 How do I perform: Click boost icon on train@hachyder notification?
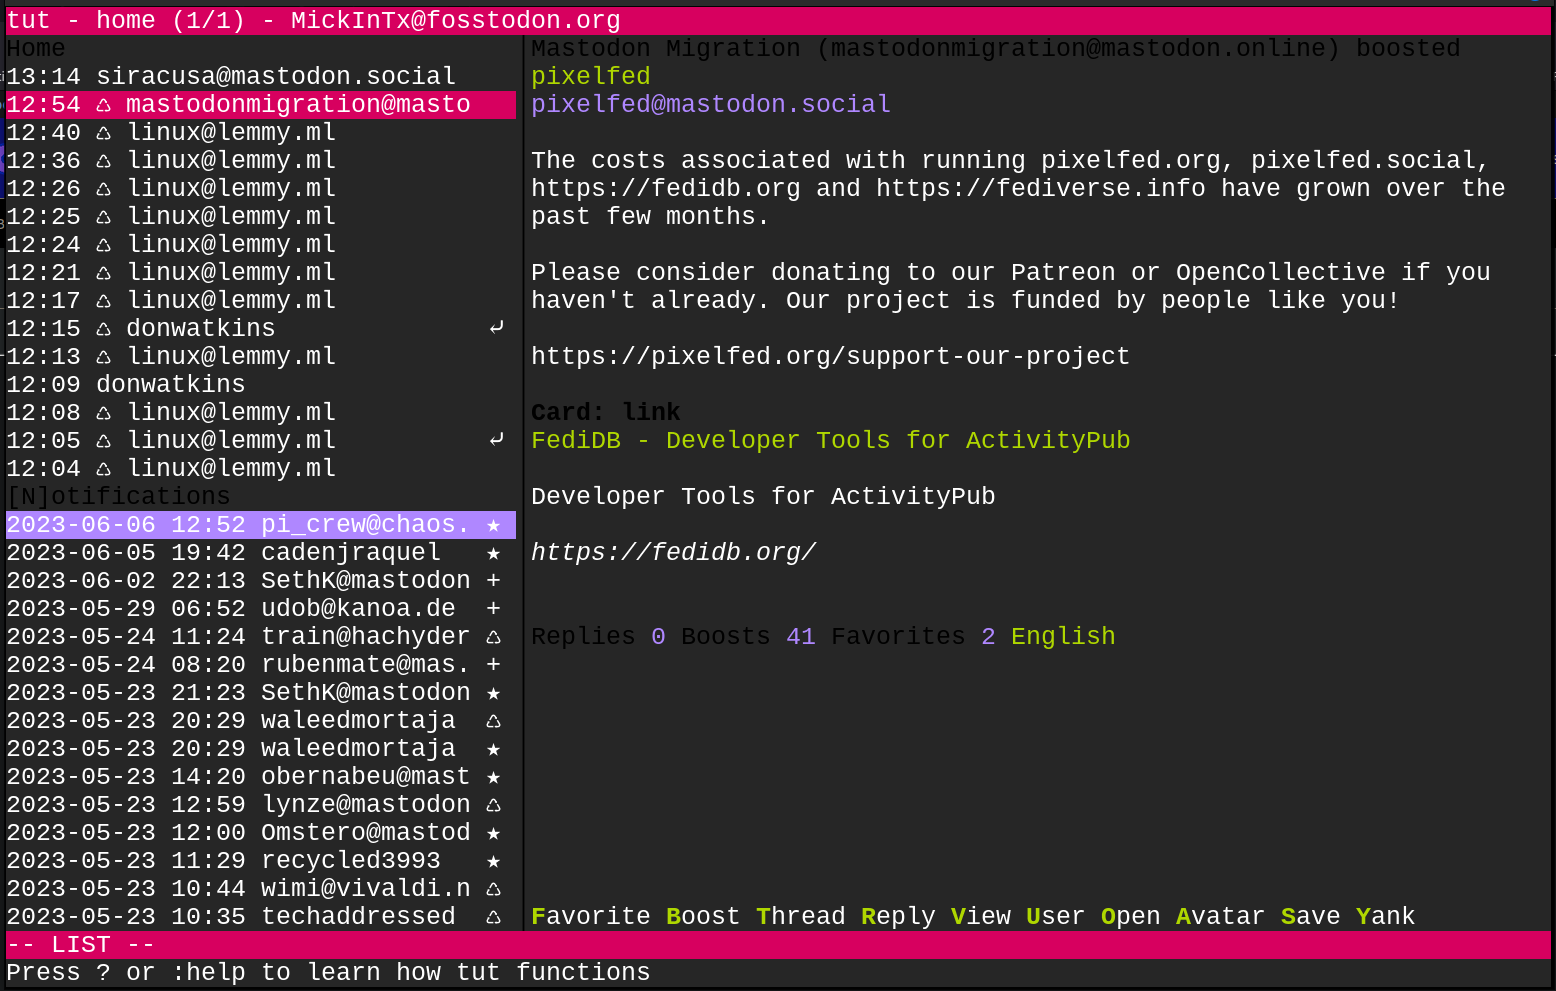click(493, 637)
